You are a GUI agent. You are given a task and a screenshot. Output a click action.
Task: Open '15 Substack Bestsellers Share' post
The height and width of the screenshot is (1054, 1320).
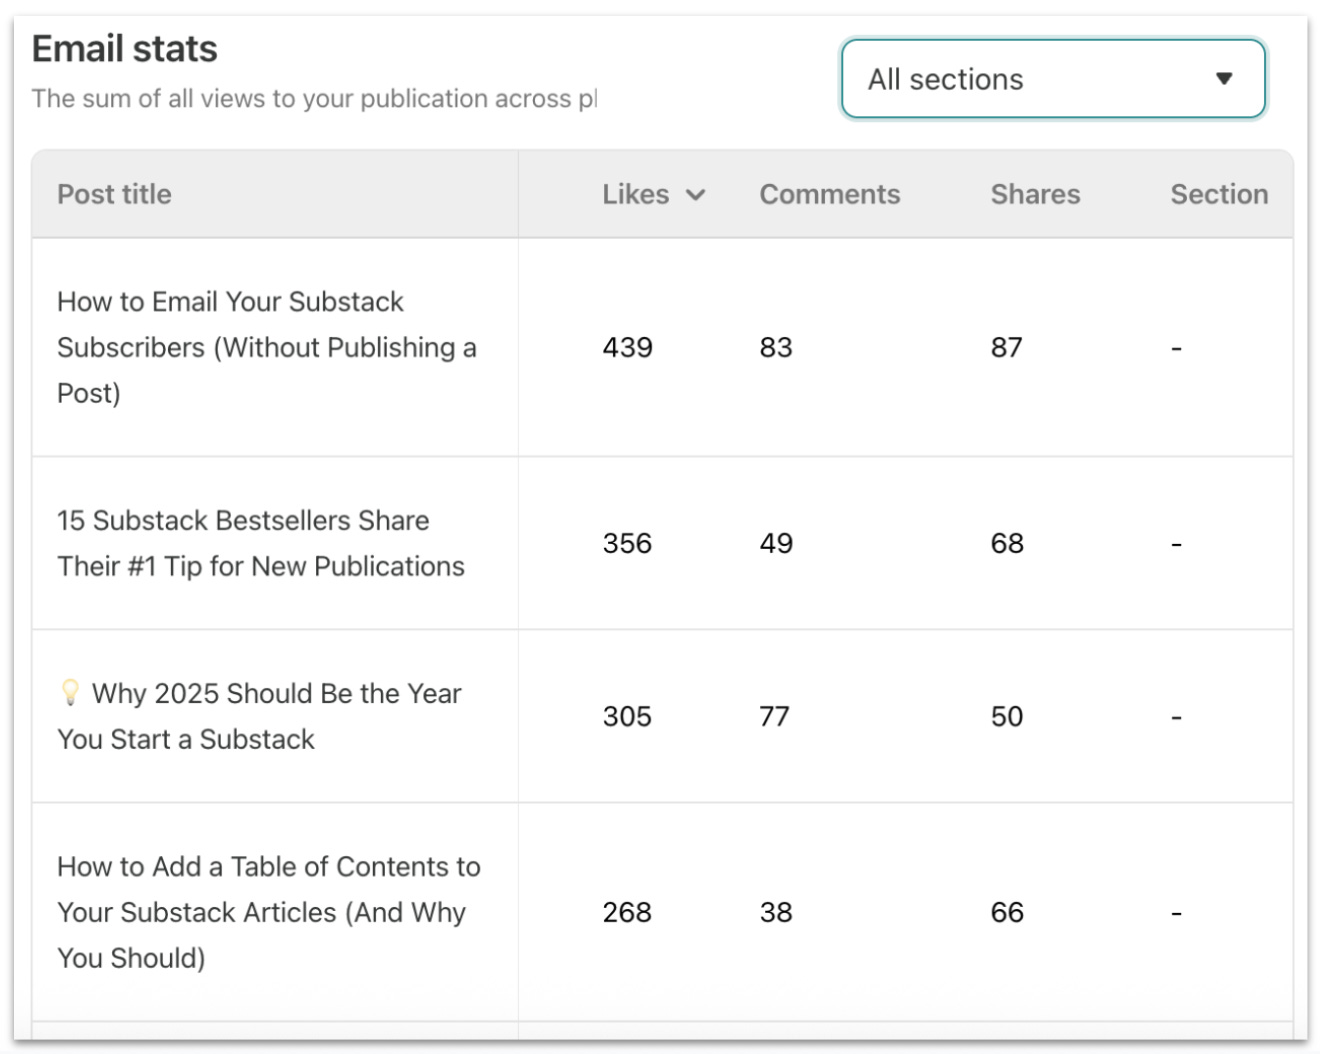click(x=261, y=543)
